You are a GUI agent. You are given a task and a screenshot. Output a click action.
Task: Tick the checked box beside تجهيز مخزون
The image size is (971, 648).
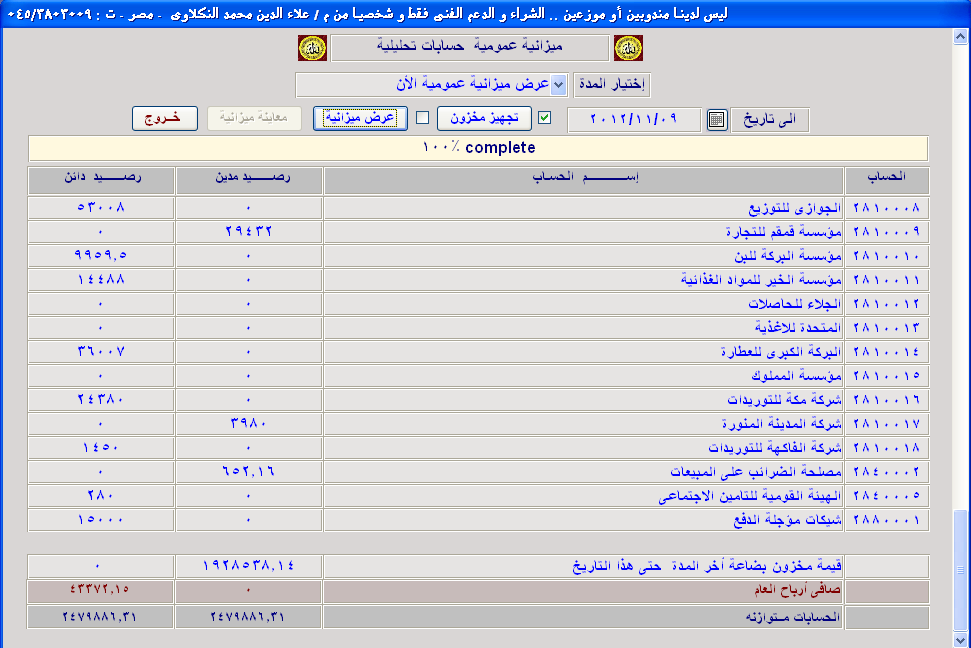pyautogui.click(x=545, y=118)
